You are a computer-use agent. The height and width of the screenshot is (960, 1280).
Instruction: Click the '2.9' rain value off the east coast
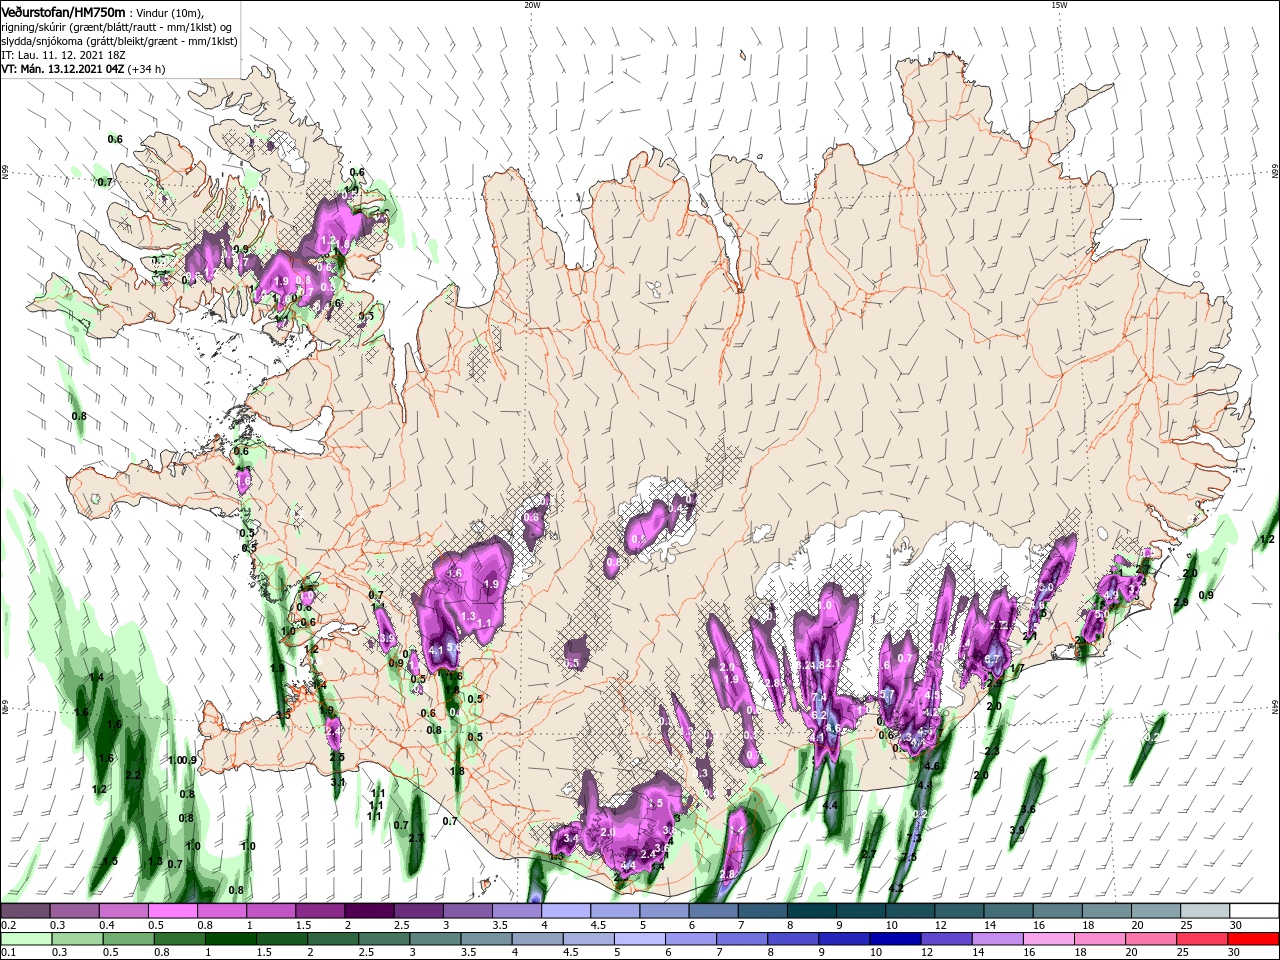1181,603
